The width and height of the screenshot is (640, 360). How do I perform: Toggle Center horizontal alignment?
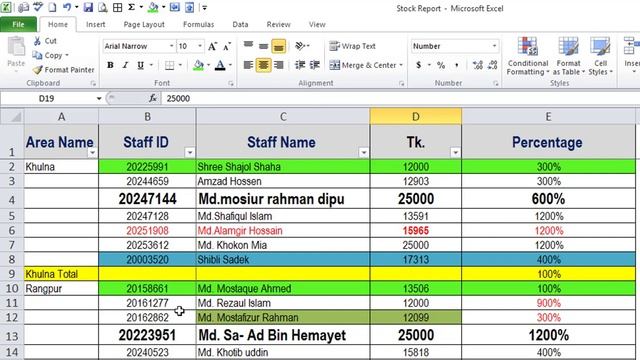click(263, 65)
